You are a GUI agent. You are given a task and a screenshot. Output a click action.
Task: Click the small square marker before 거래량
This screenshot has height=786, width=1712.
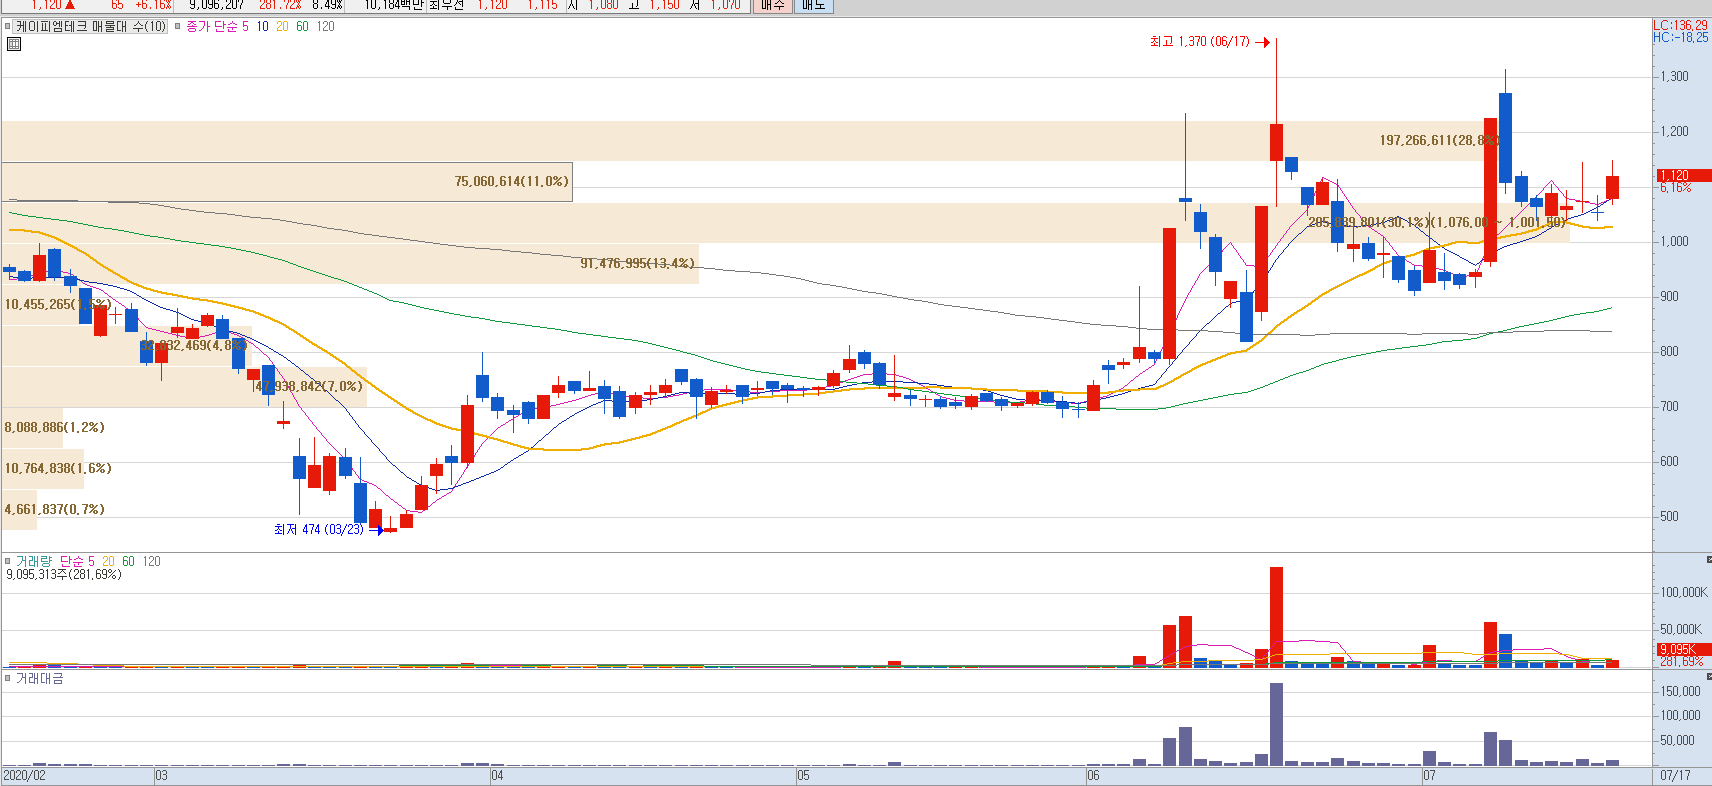[8, 561]
